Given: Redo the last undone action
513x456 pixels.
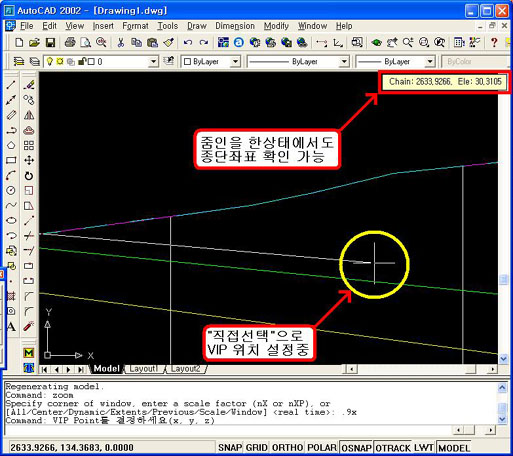Looking at the screenshot, I should [x=204, y=43].
